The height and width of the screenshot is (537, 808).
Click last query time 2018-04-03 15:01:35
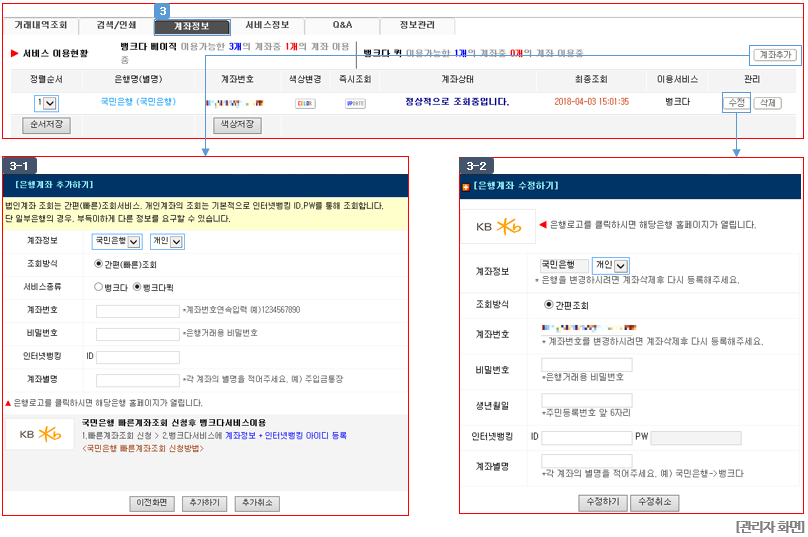click(x=592, y=102)
